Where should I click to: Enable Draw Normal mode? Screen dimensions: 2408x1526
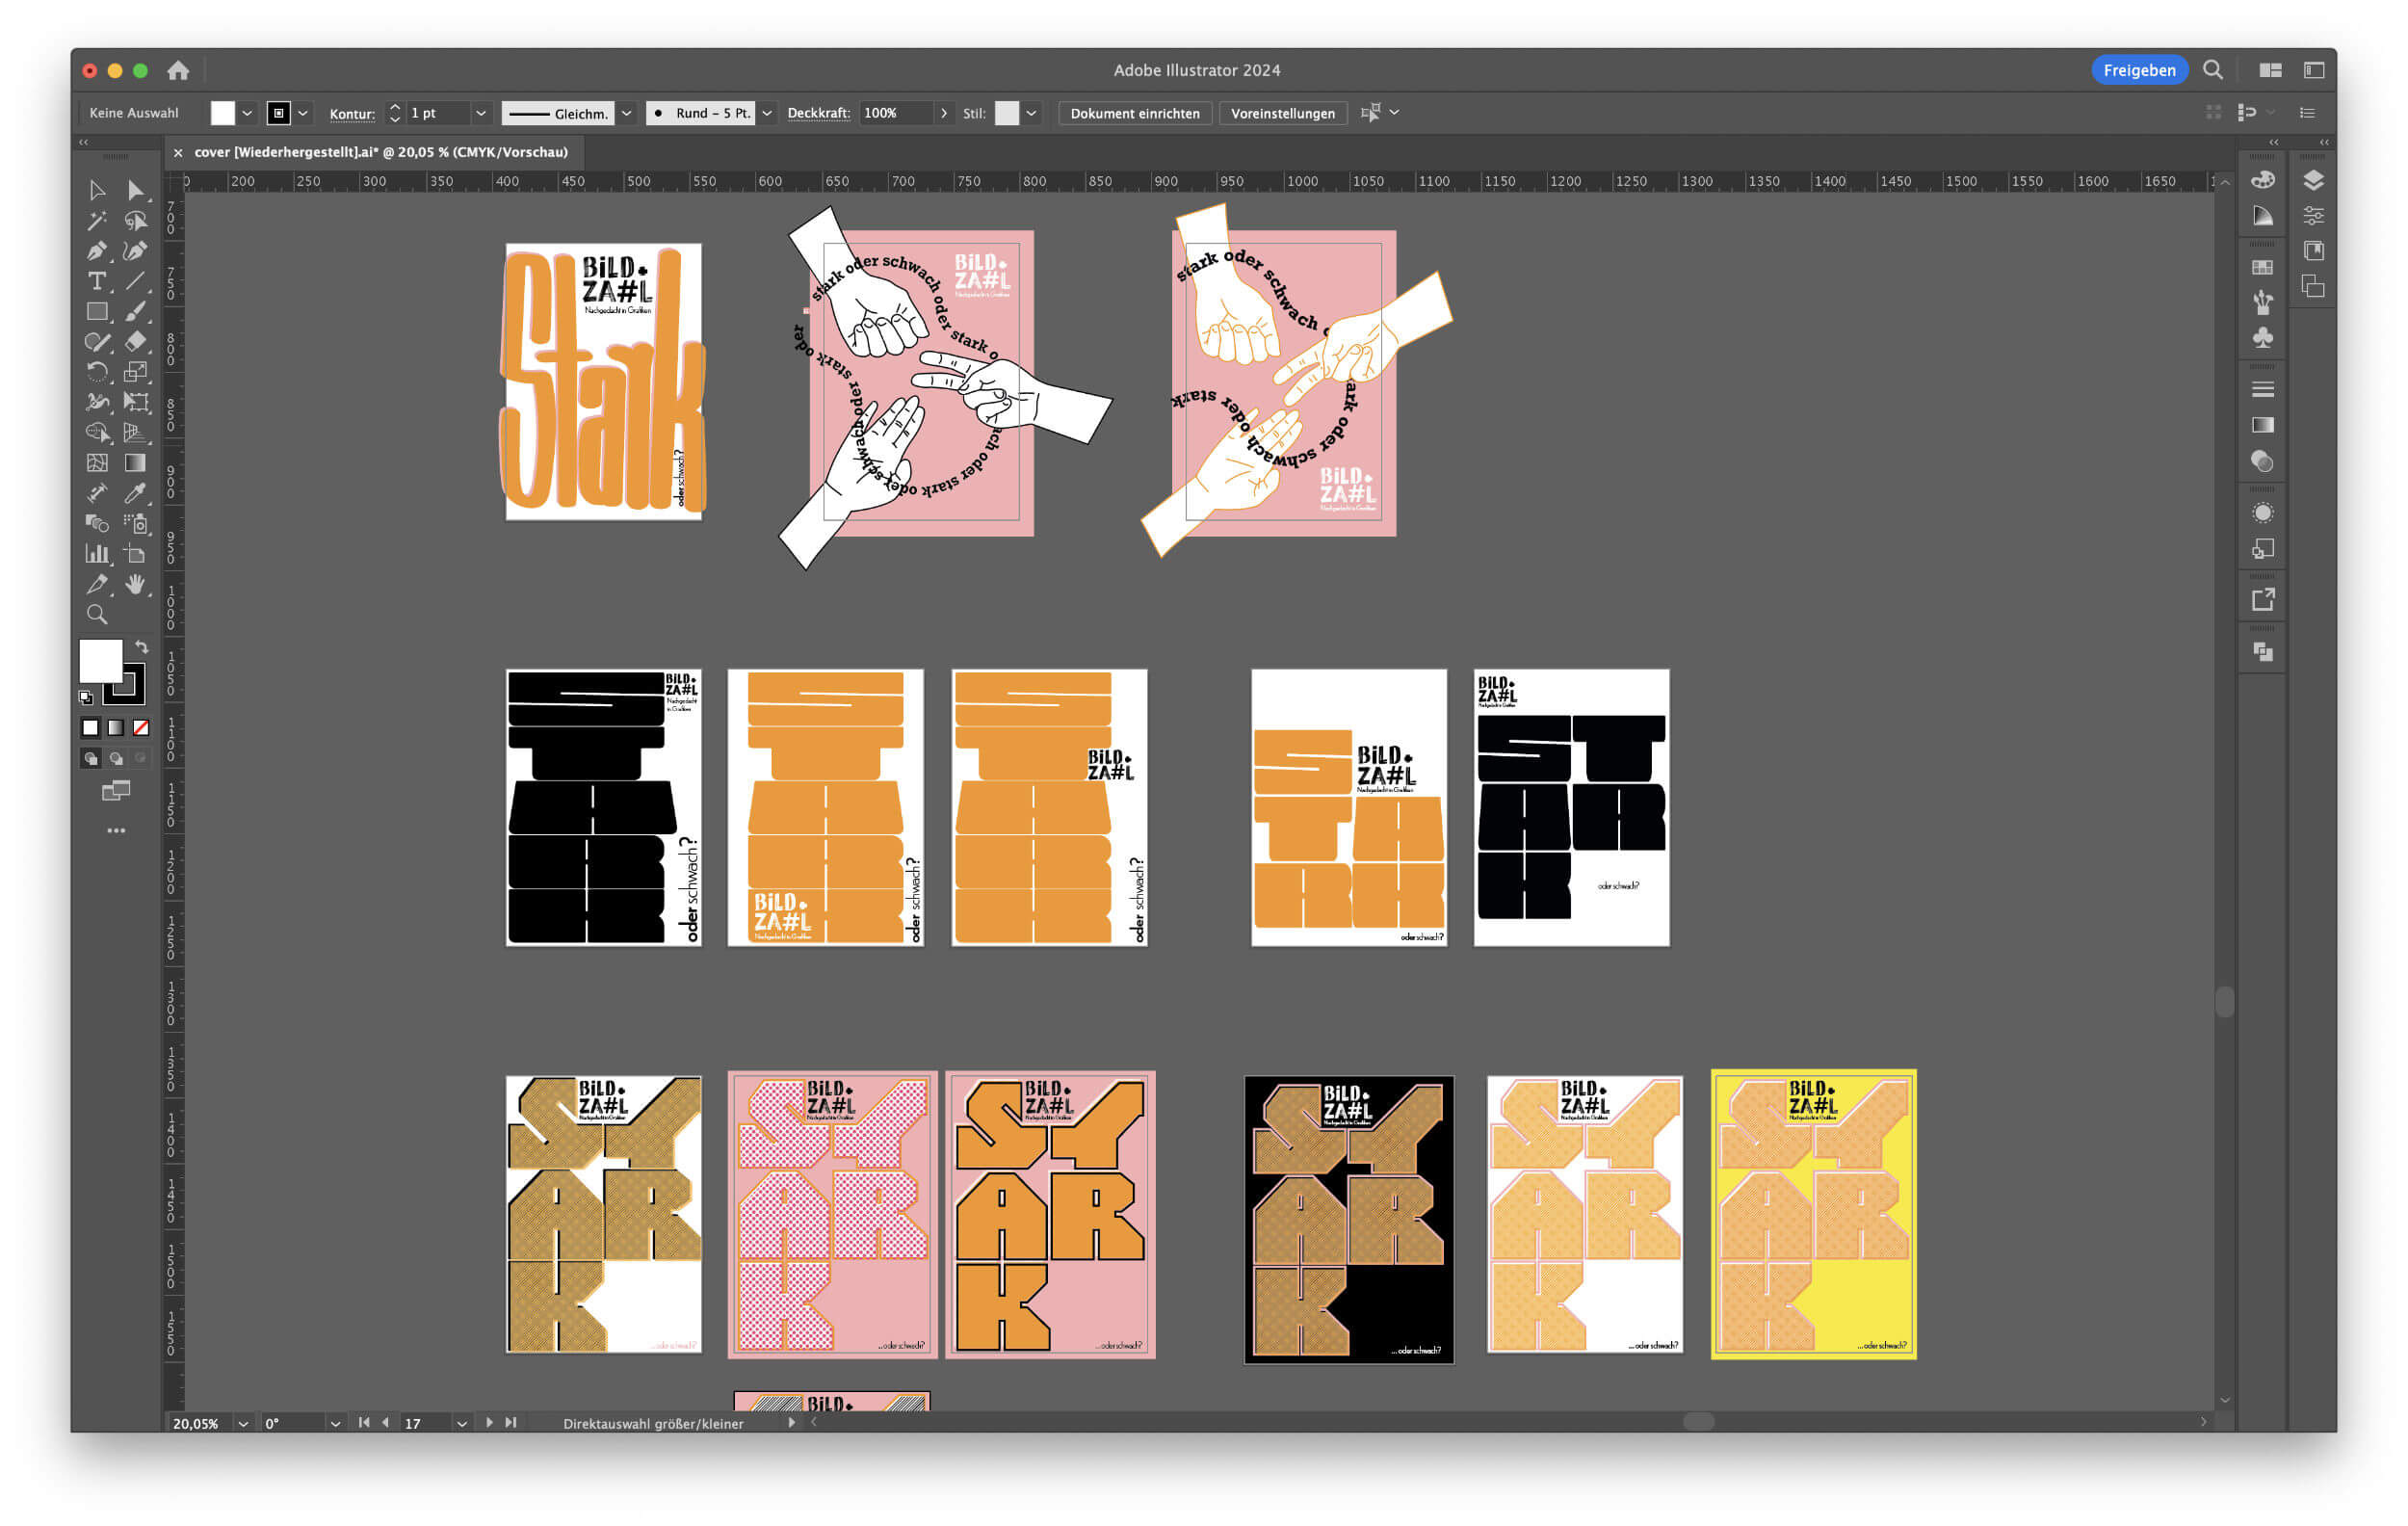pyautogui.click(x=90, y=758)
